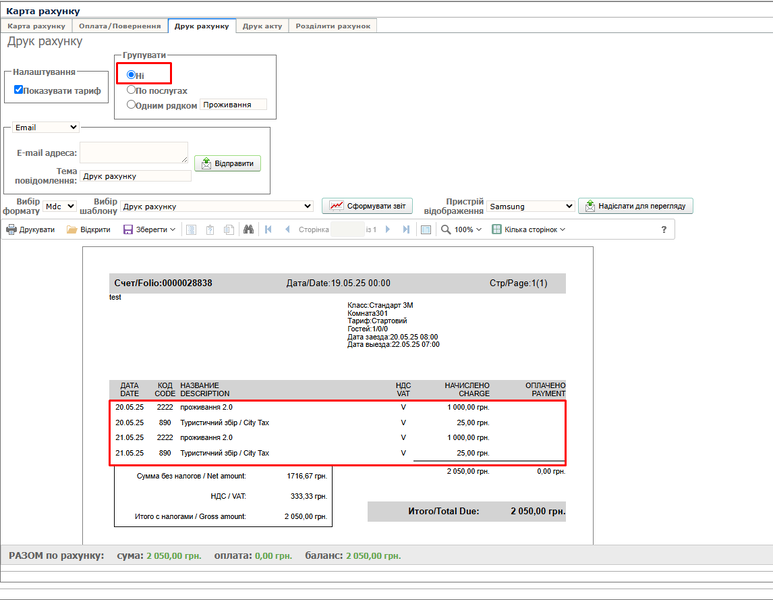
Task: Select the По послугах grouping option
Action: click(131, 89)
